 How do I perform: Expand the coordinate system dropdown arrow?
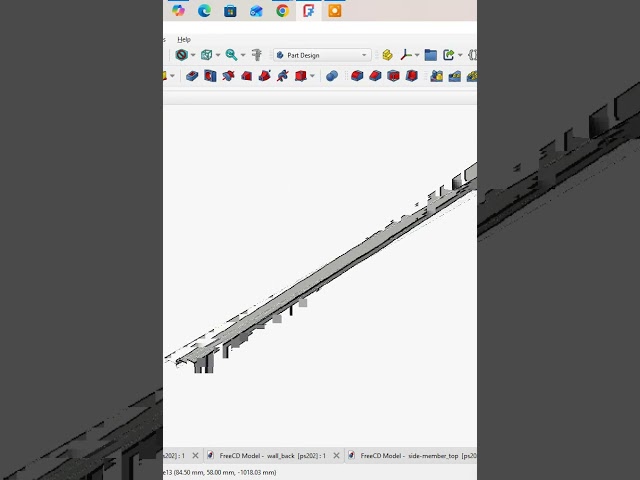coord(417,55)
